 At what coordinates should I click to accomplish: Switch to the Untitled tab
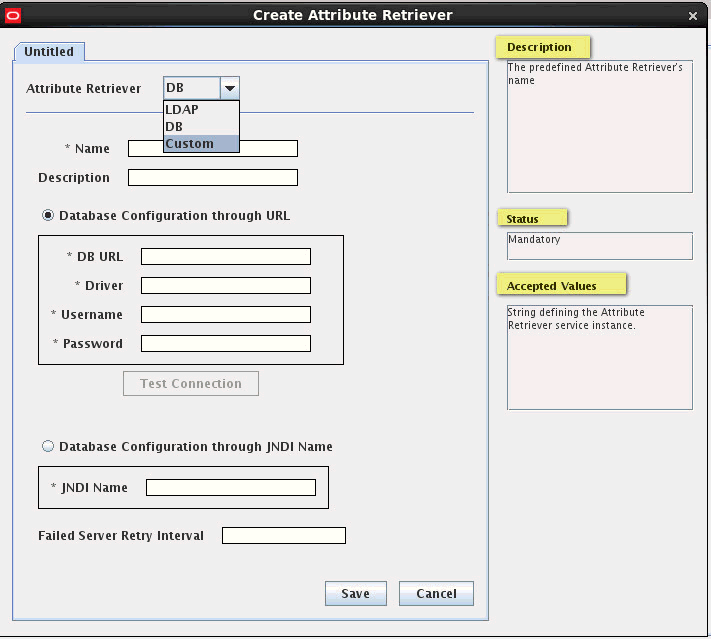click(x=49, y=52)
